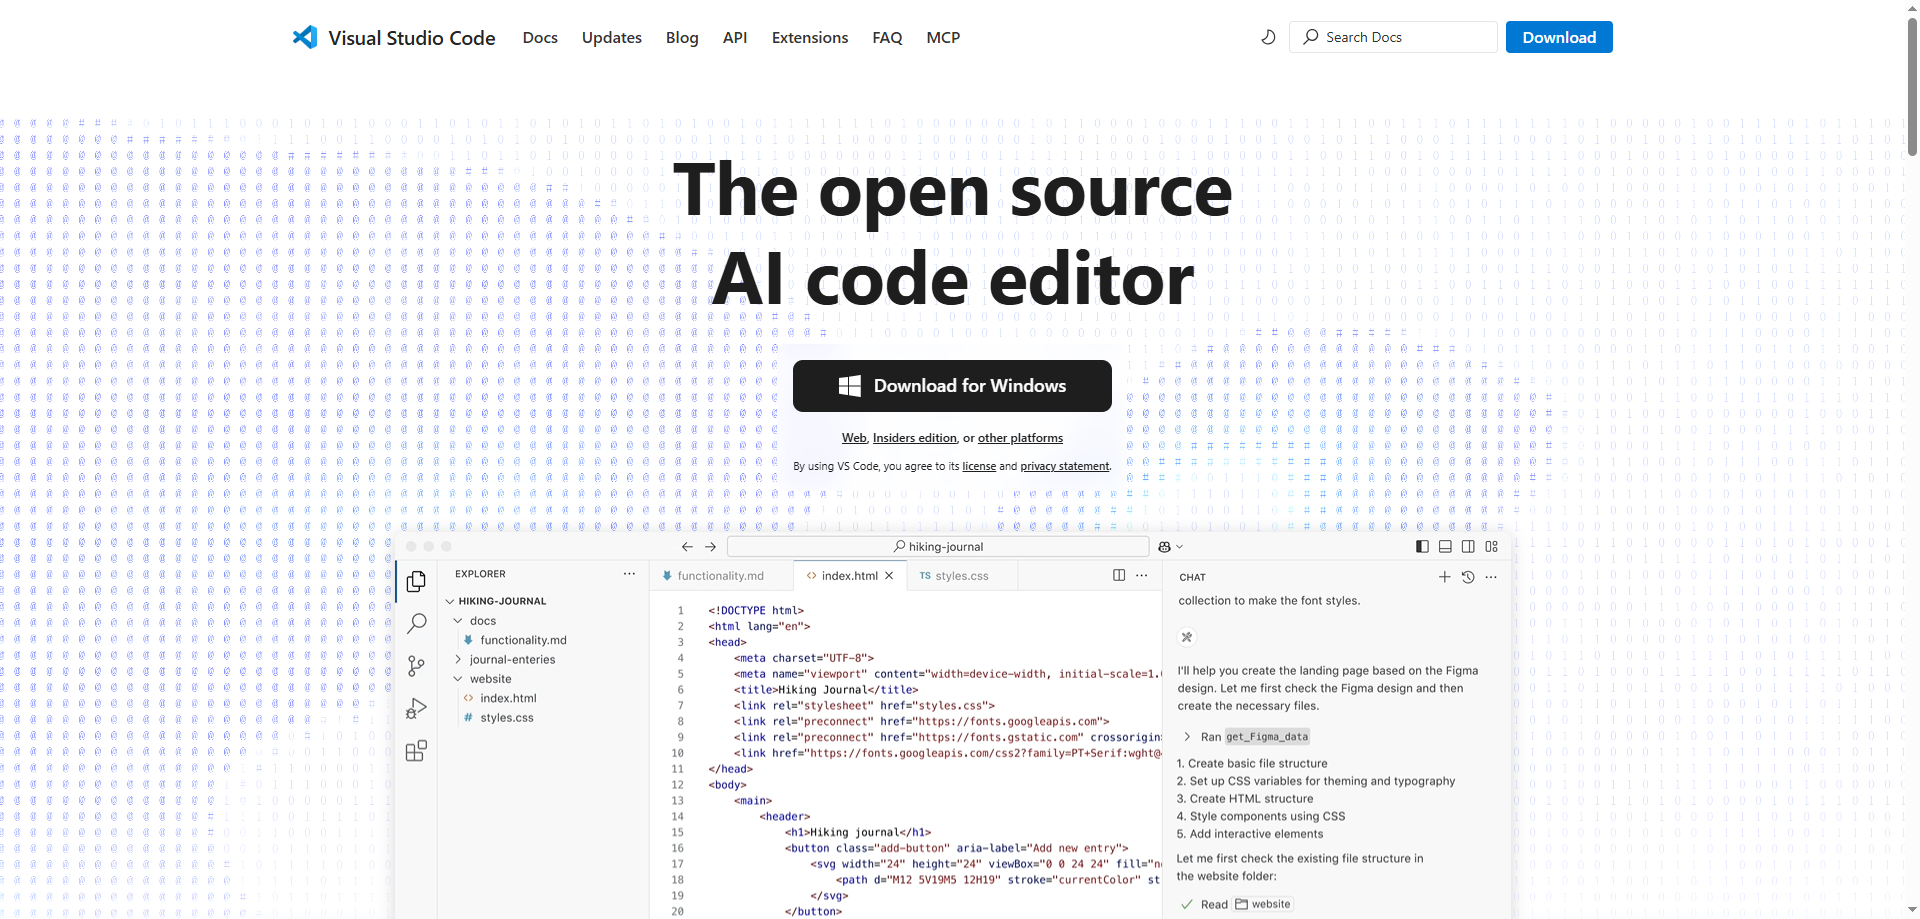Open the chat history icon
The image size is (1920, 919).
pyautogui.click(x=1468, y=577)
